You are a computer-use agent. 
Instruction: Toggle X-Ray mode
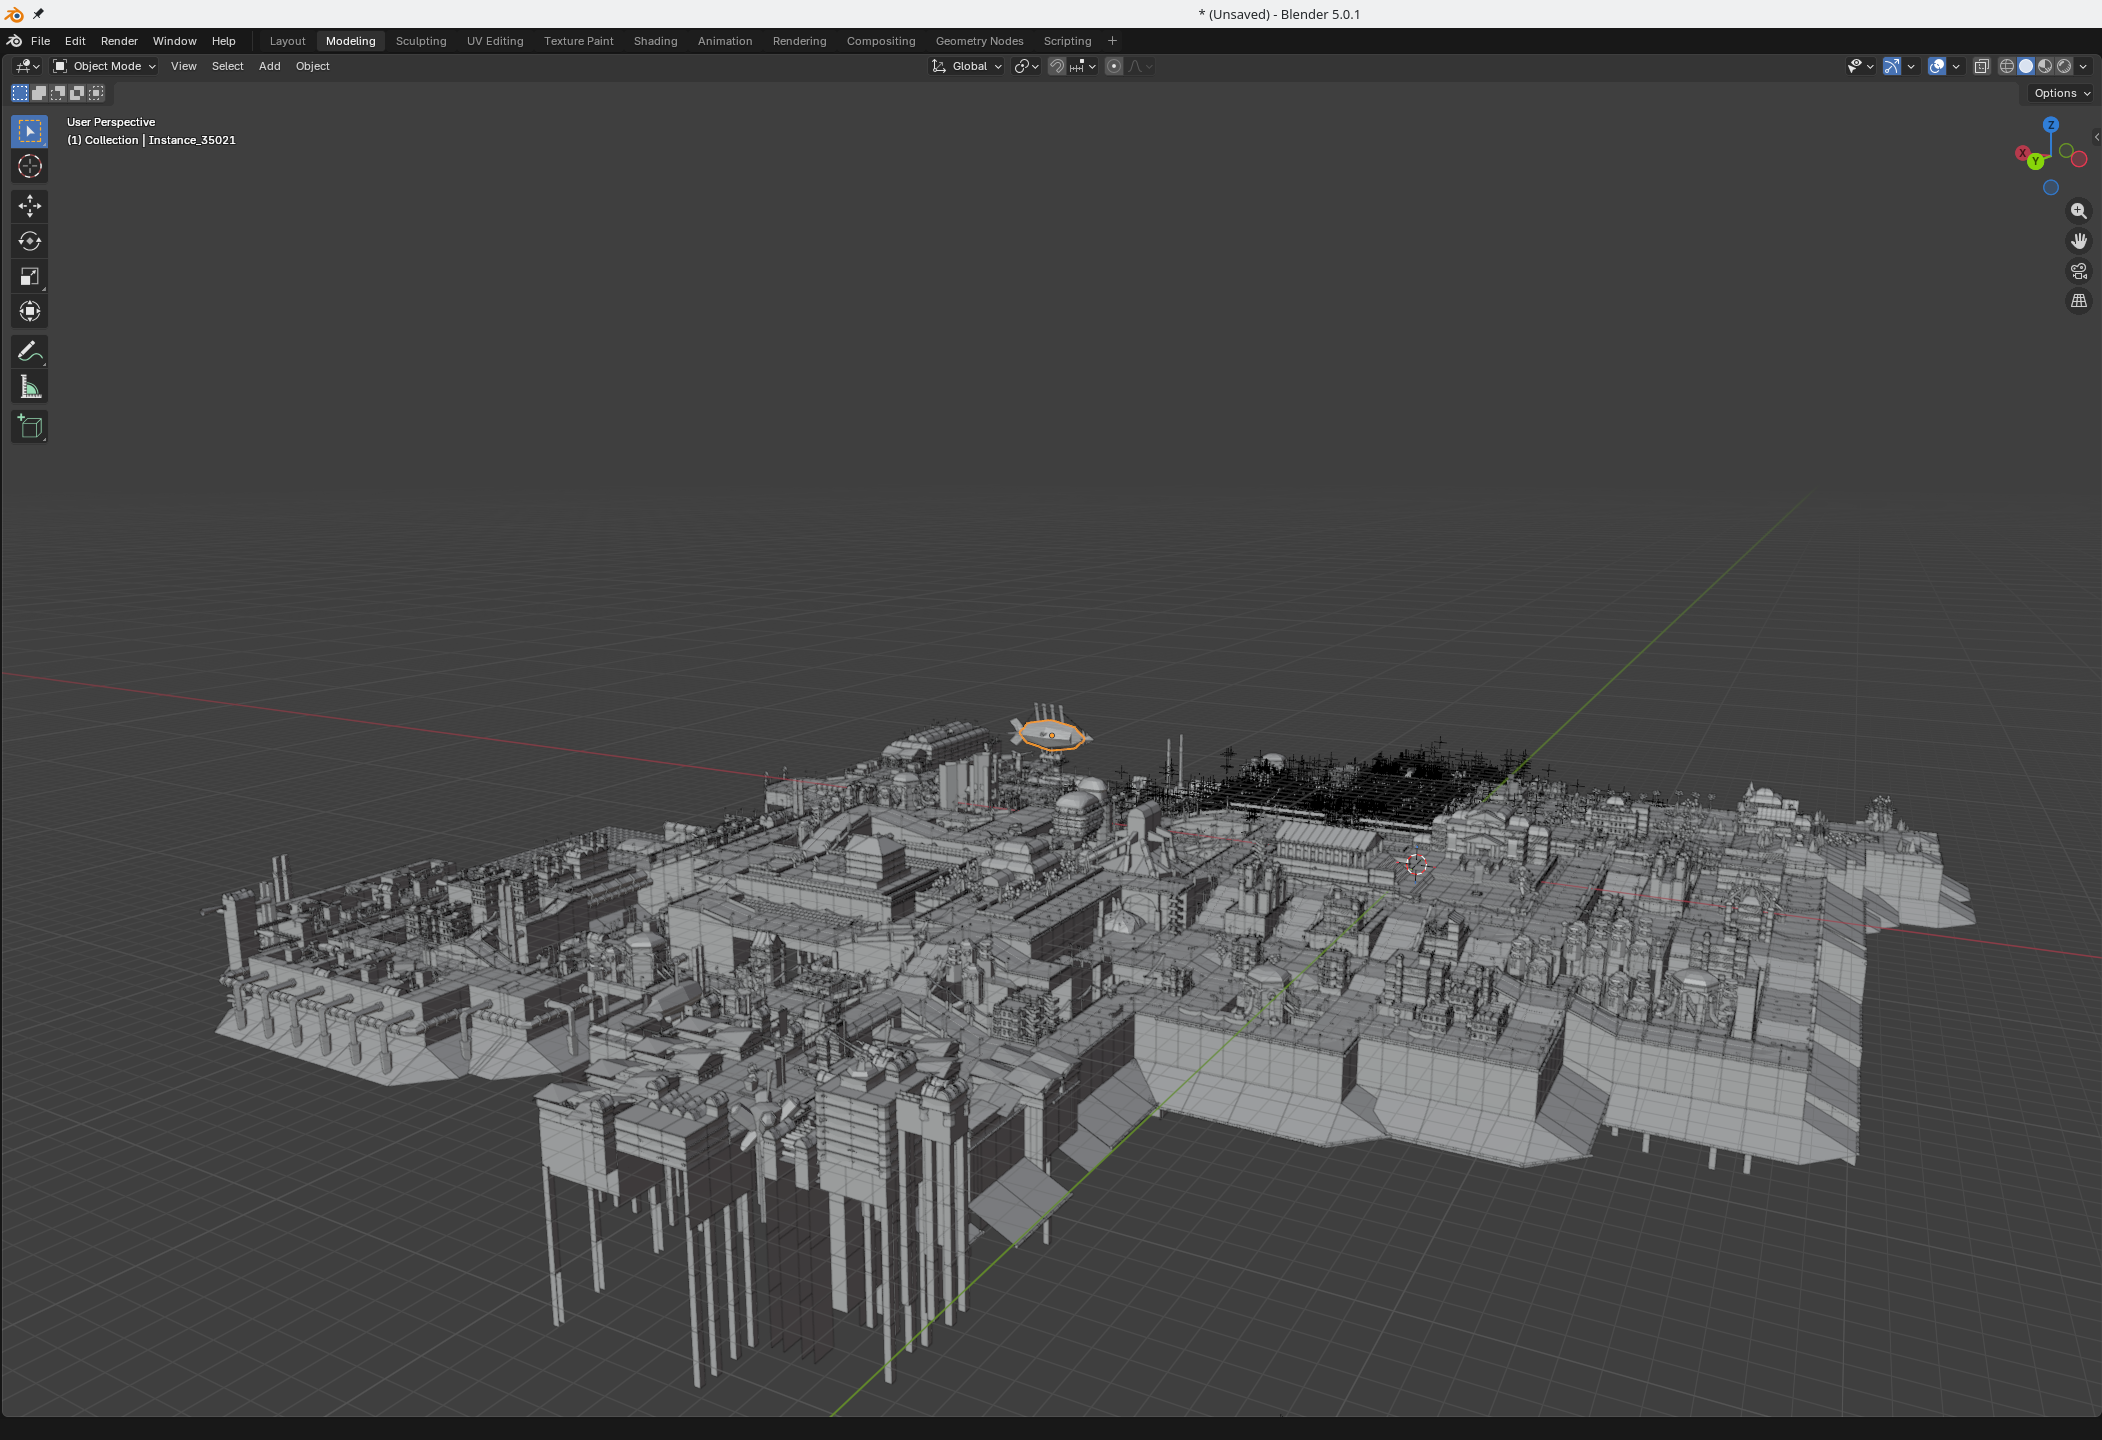click(1981, 66)
